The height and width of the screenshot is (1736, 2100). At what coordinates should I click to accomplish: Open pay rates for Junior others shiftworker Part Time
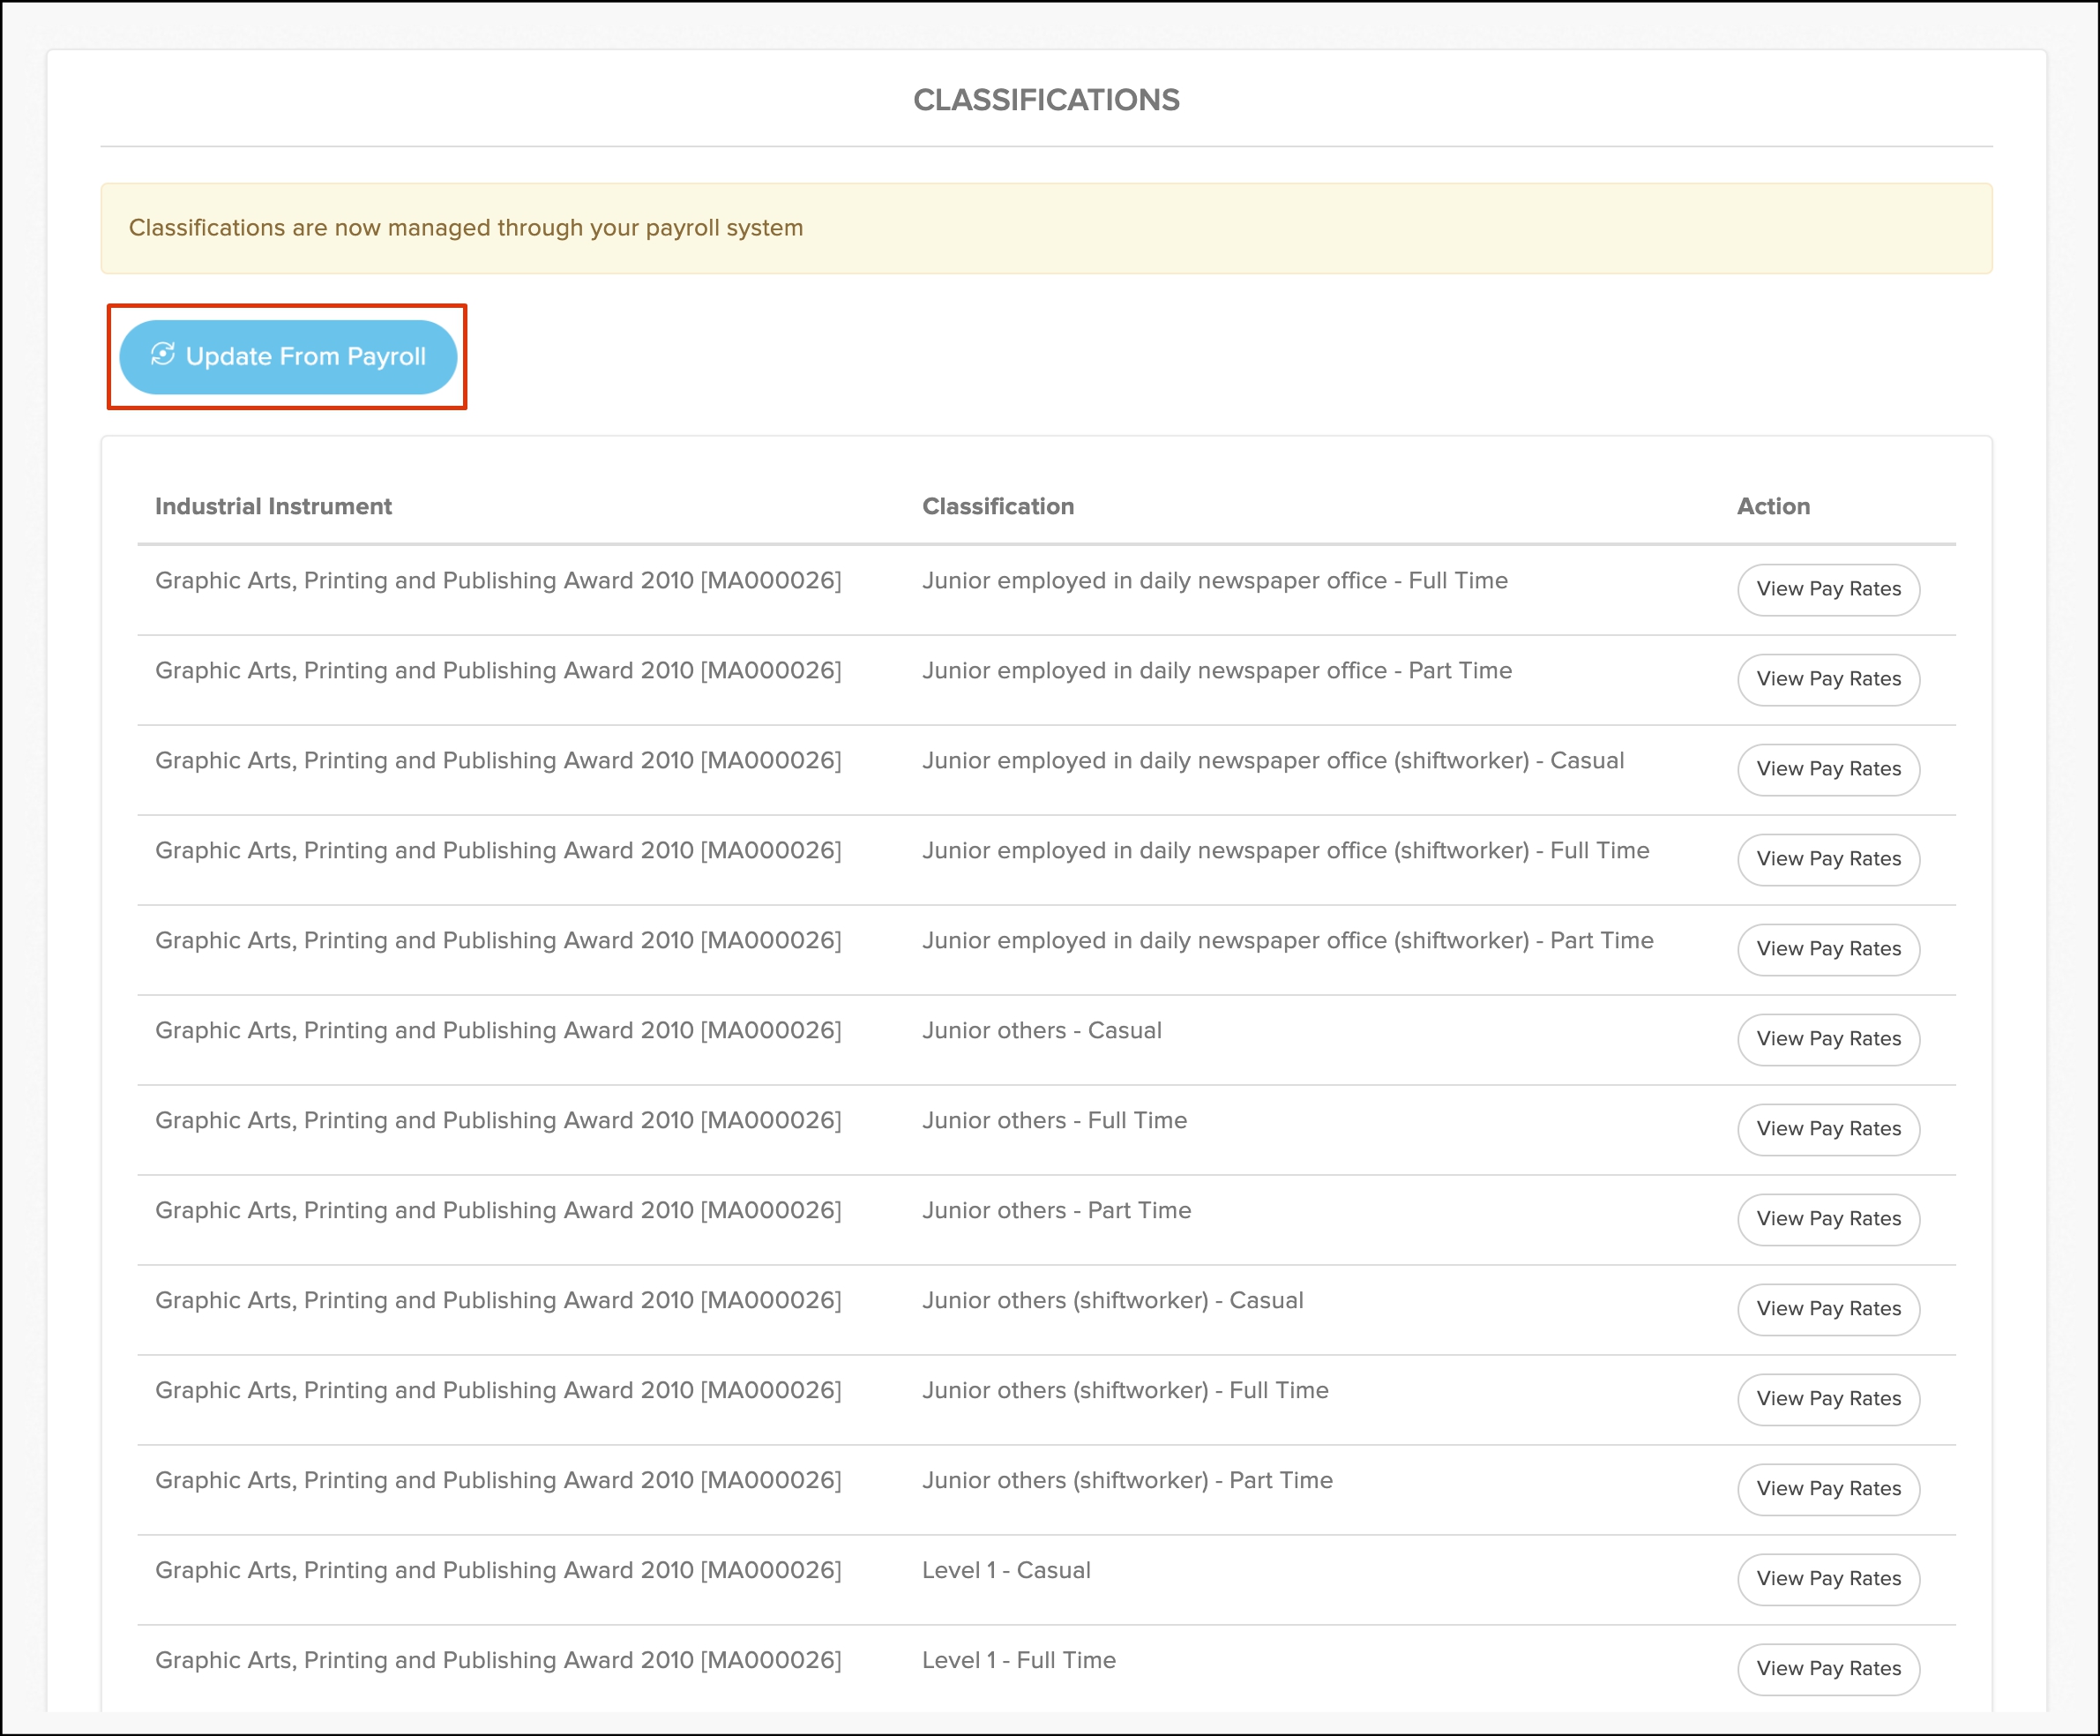pyautogui.click(x=1827, y=1489)
